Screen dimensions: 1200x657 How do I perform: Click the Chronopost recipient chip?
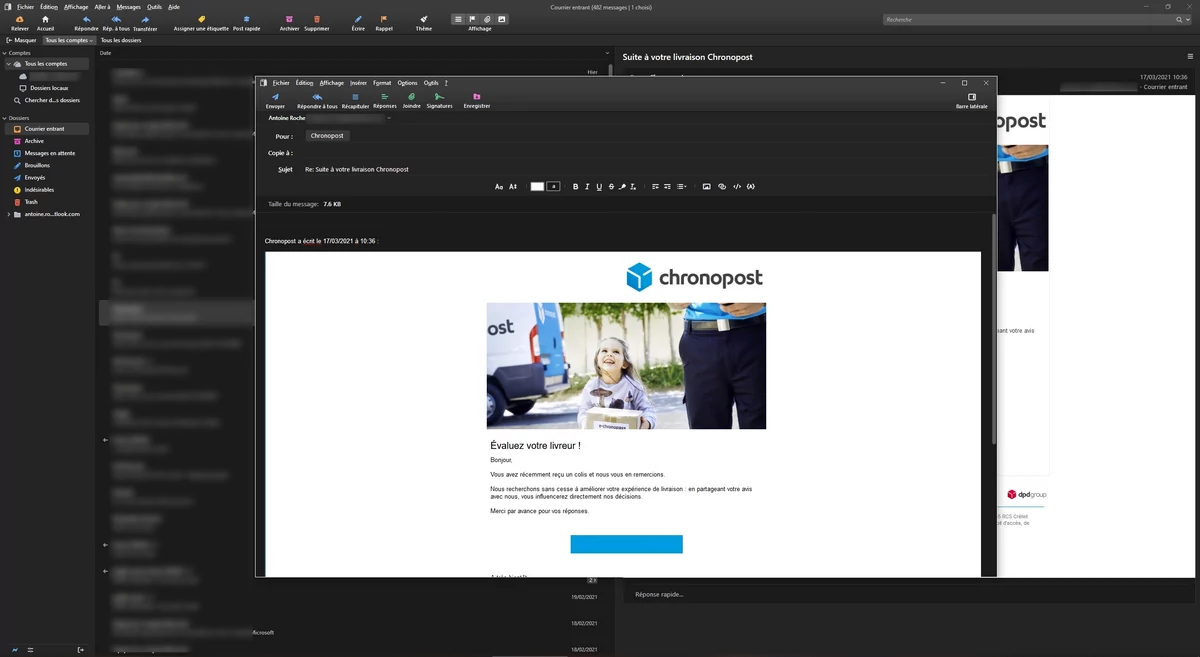pos(326,136)
